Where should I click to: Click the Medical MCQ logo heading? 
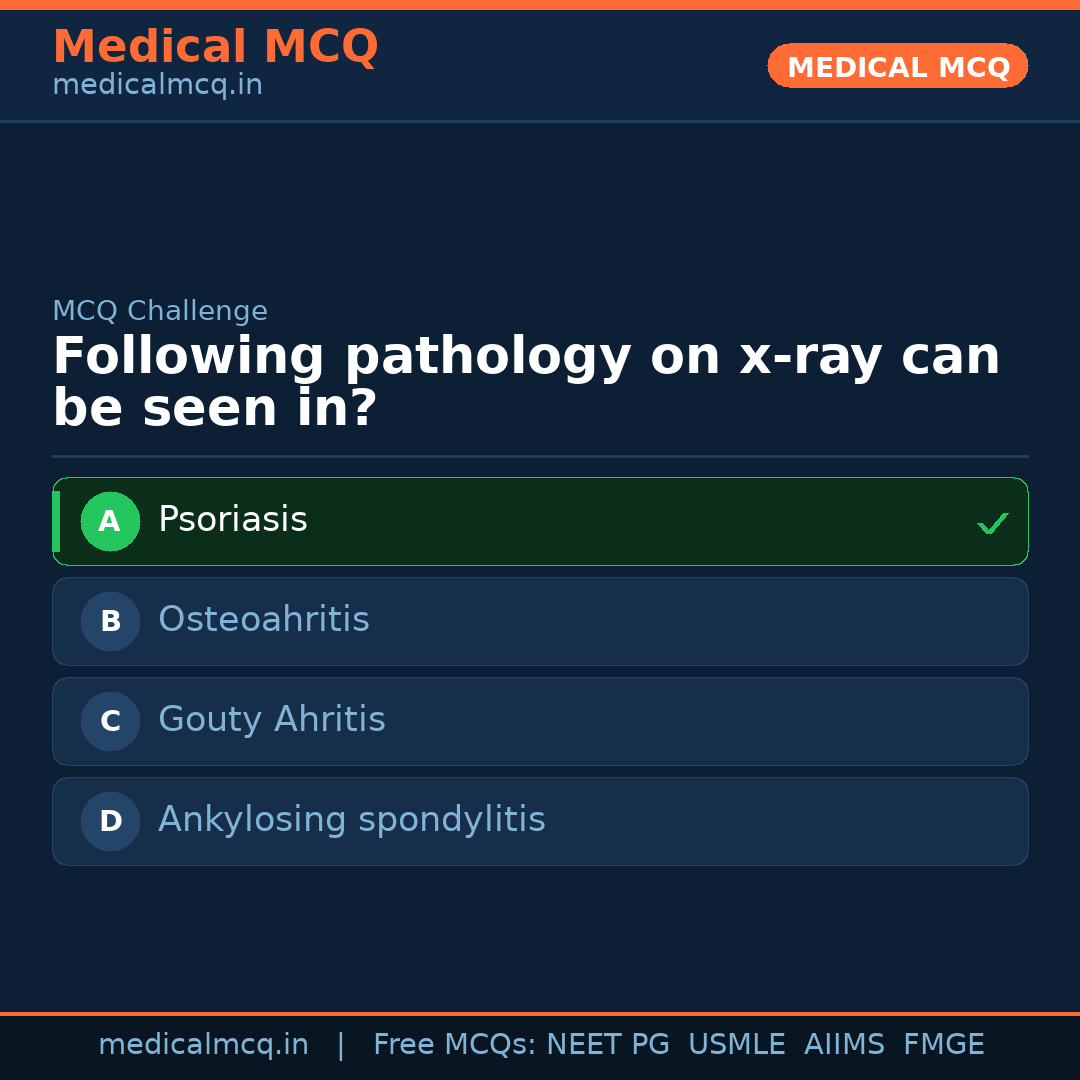point(215,47)
